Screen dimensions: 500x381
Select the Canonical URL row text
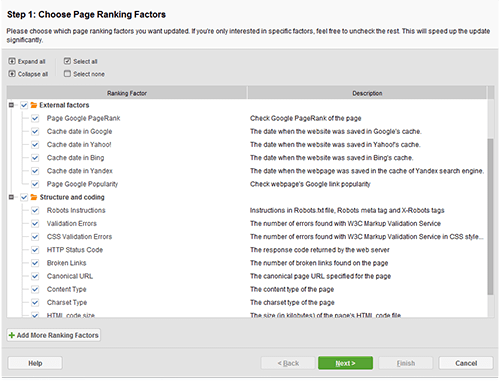pyautogui.click(x=70, y=276)
